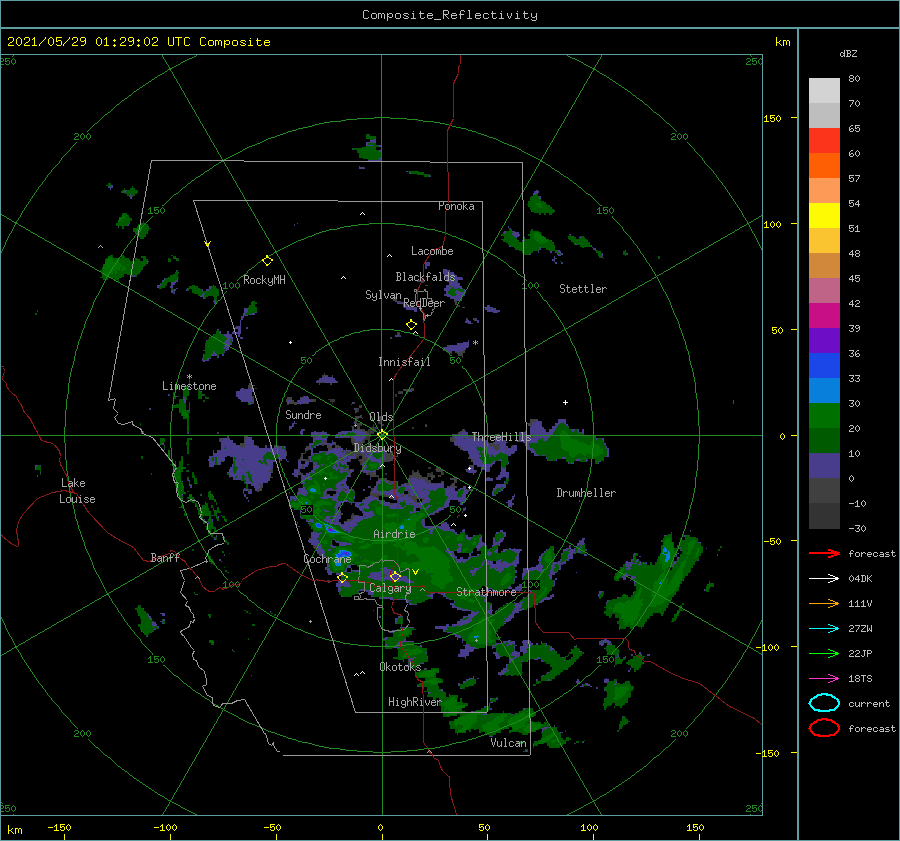900x841 pixels.
Task: Select the red 65 dBZ color swatch
Action: pyautogui.click(x=824, y=140)
